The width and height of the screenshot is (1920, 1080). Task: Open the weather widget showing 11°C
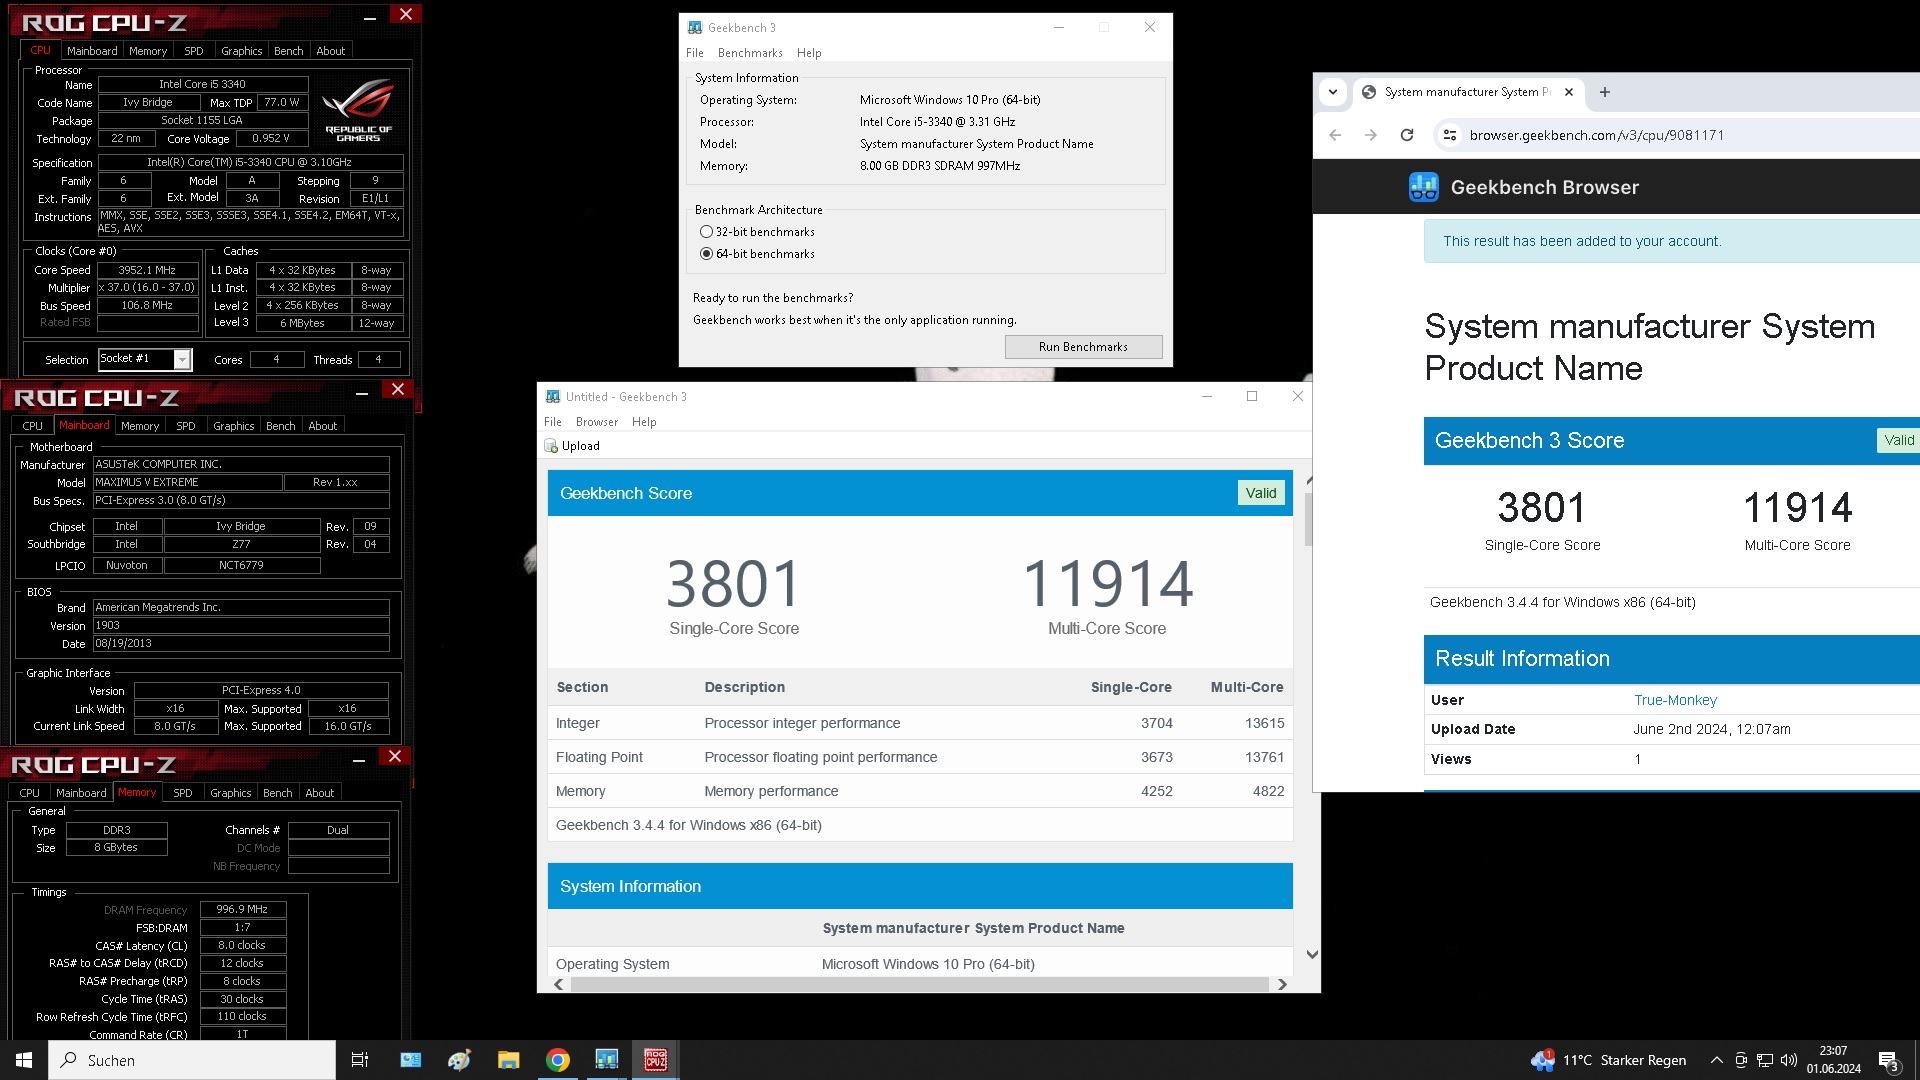1608,1060
